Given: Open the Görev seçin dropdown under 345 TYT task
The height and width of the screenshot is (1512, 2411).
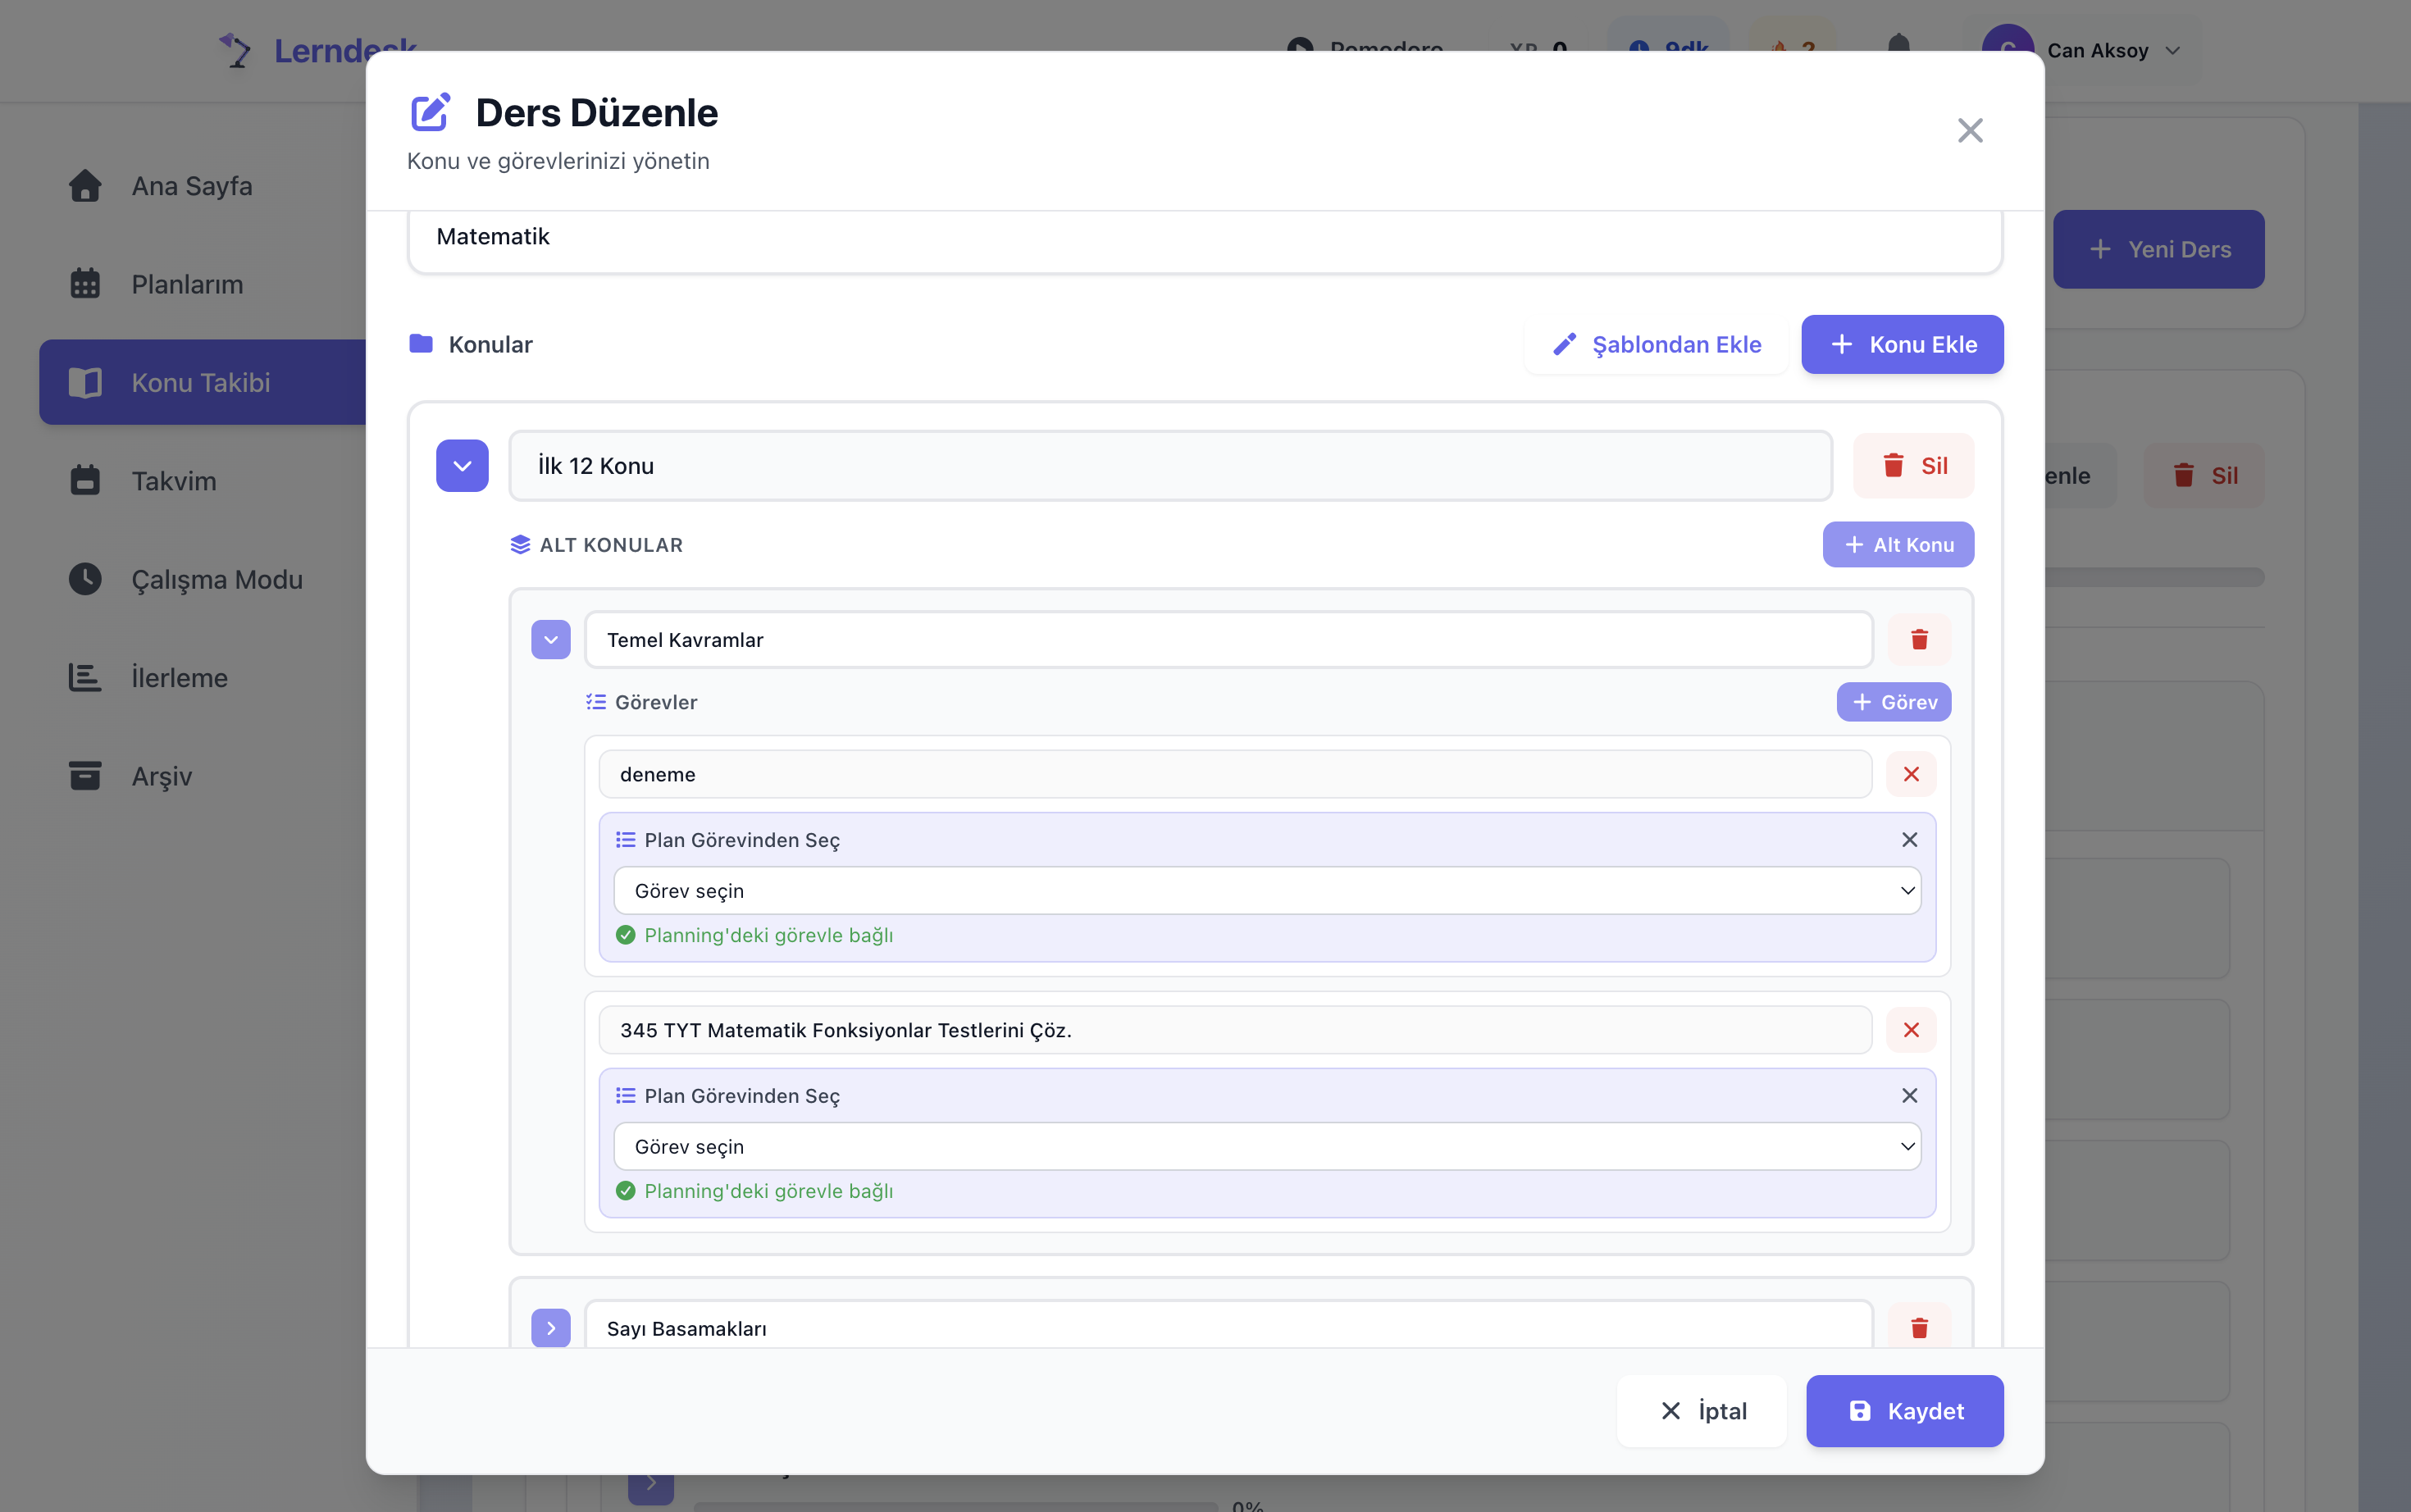Looking at the screenshot, I should (x=1266, y=1147).
